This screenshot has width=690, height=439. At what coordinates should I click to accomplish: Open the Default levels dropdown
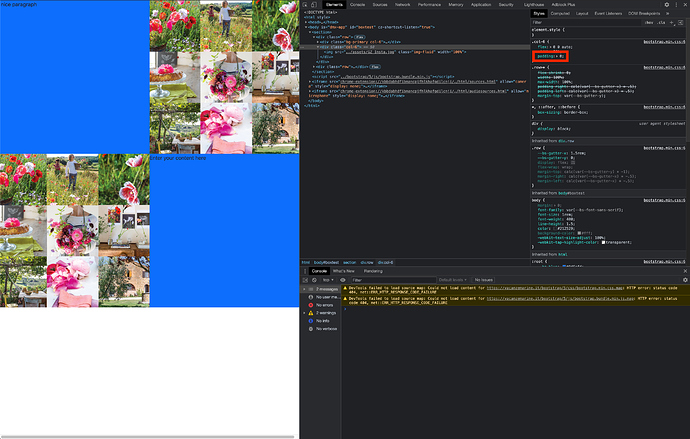click(x=452, y=280)
